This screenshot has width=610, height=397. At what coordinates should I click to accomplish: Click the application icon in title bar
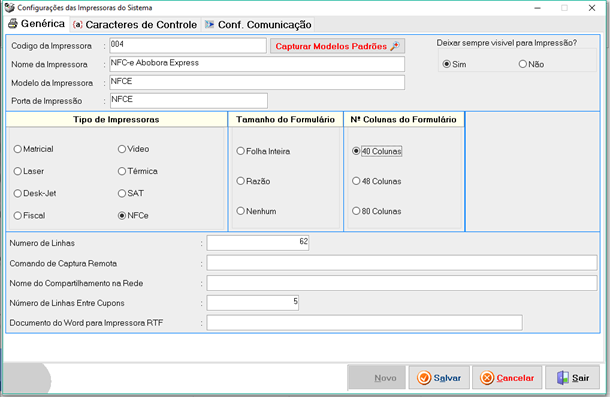point(9,7)
